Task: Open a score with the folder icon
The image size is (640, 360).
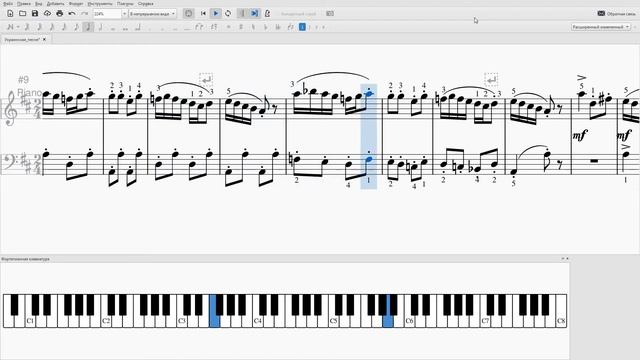Action: pyautogui.click(x=22, y=13)
